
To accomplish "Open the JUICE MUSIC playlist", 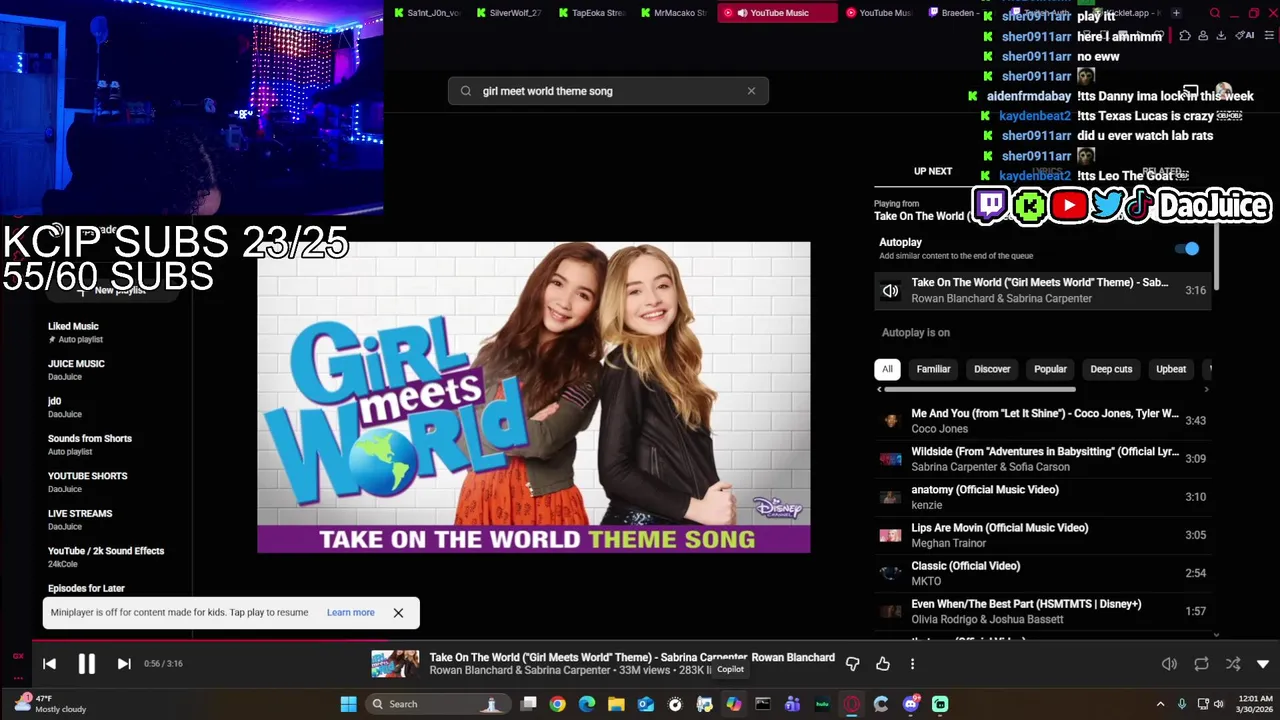I will [x=114, y=370].
